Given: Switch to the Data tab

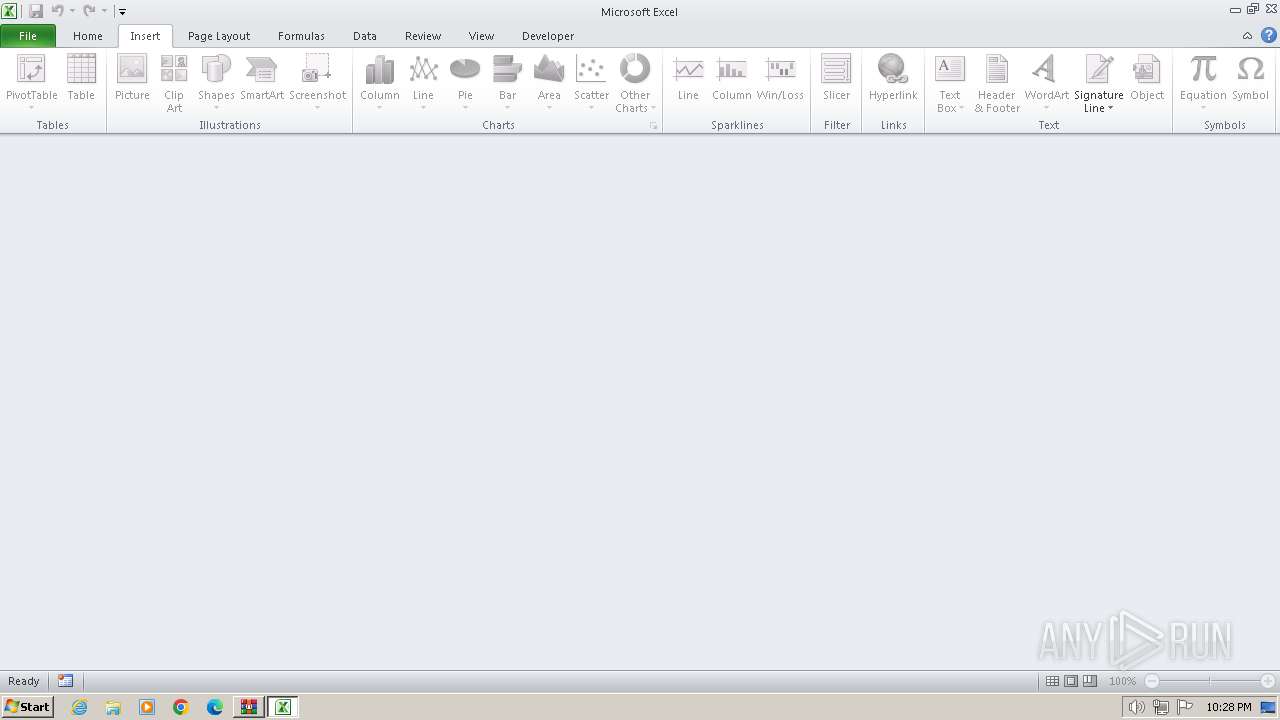Looking at the screenshot, I should pos(365,36).
